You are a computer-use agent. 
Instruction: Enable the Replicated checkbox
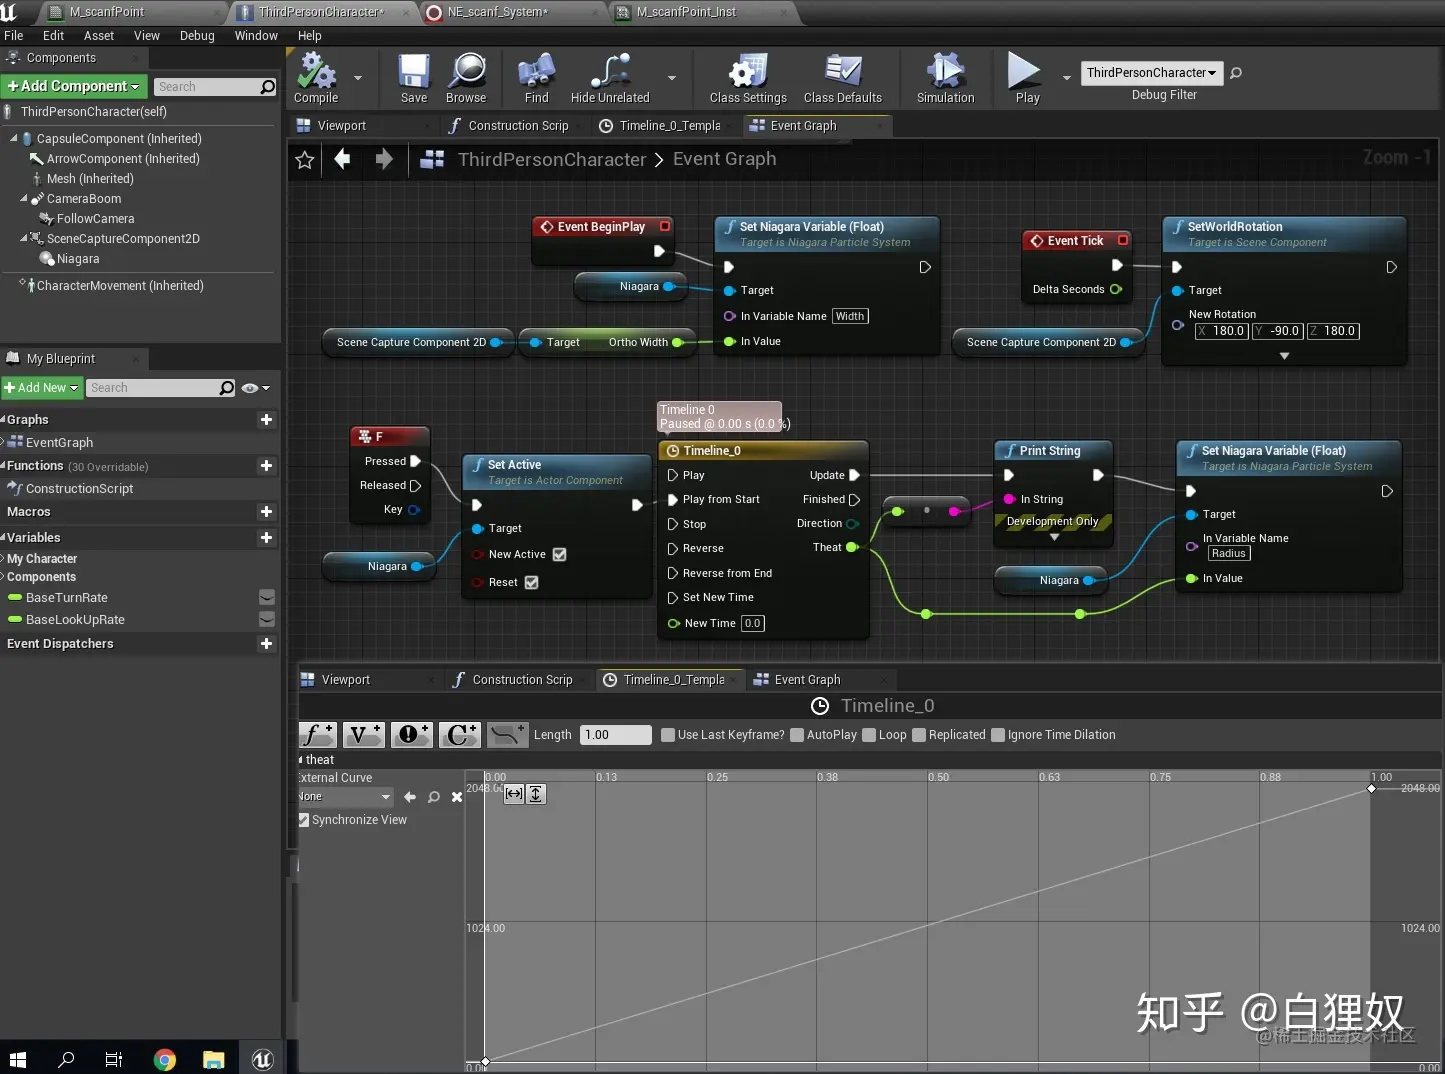(x=919, y=735)
